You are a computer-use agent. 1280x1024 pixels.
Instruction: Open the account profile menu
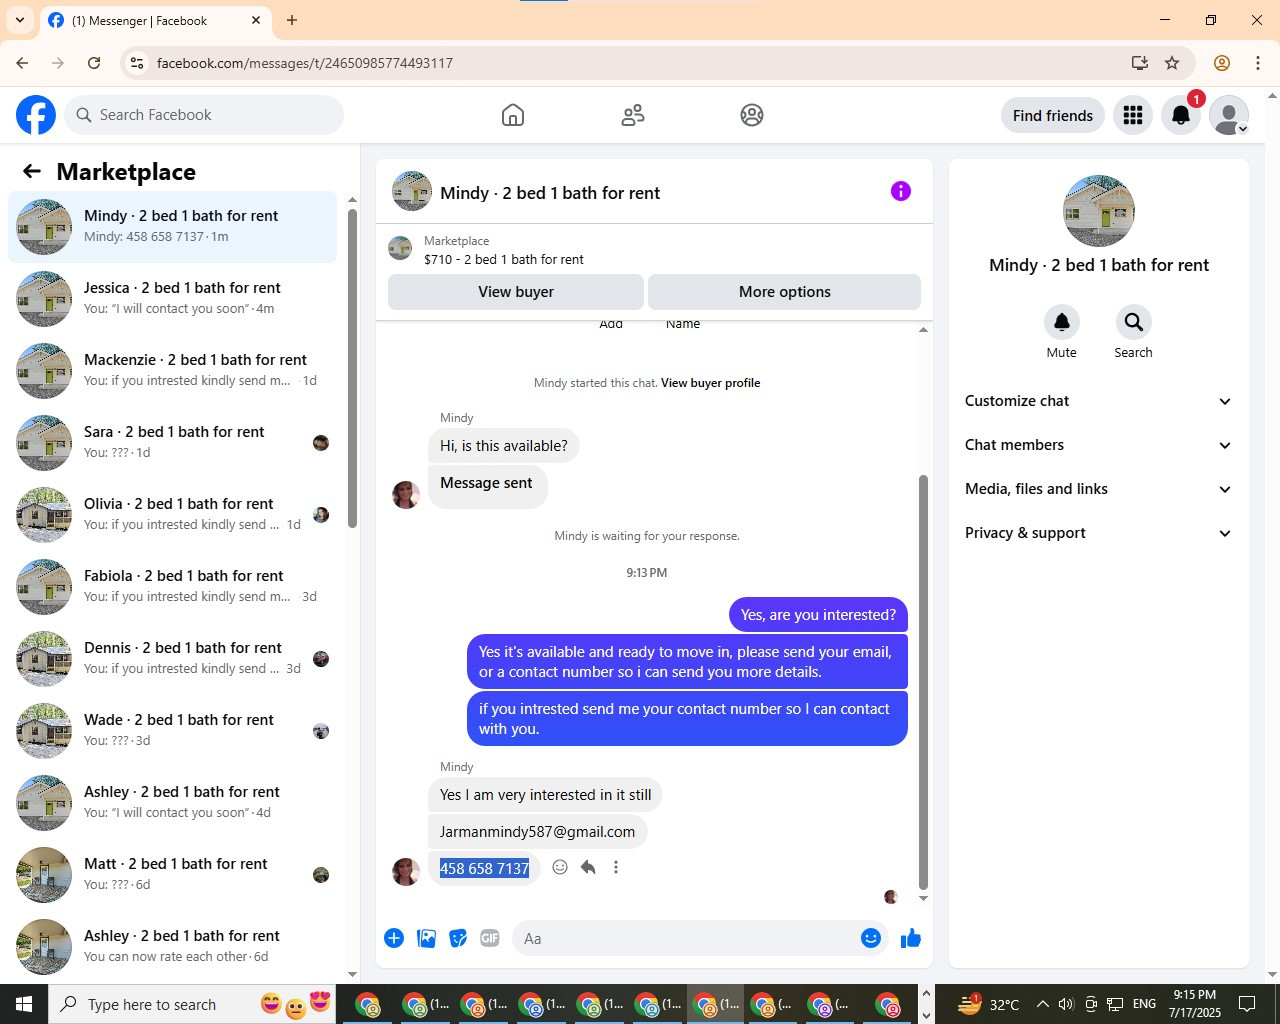pyautogui.click(x=1229, y=115)
